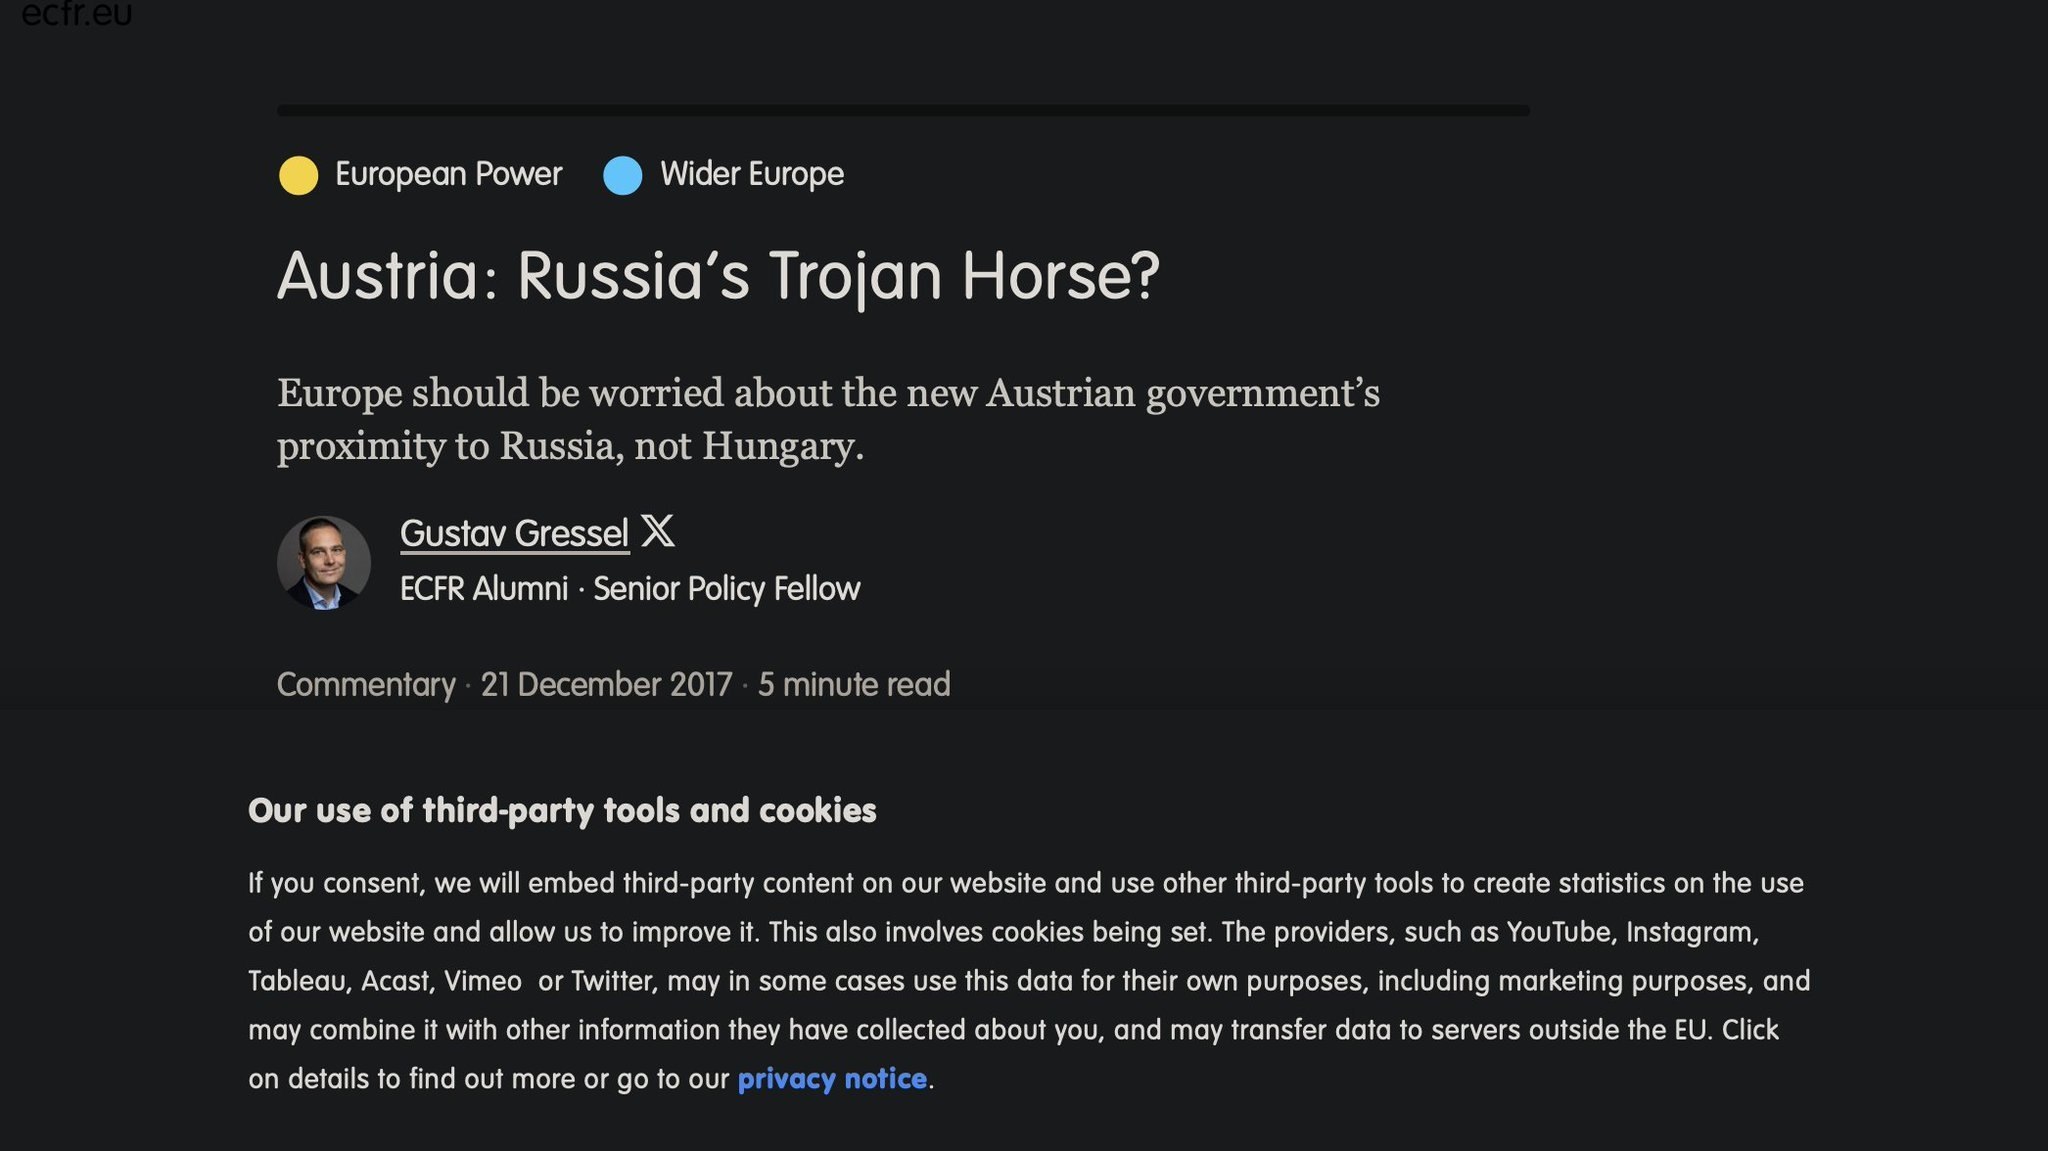Click the yellow European Power topic dot
Viewport: 2048px width, 1151px height.
298,175
